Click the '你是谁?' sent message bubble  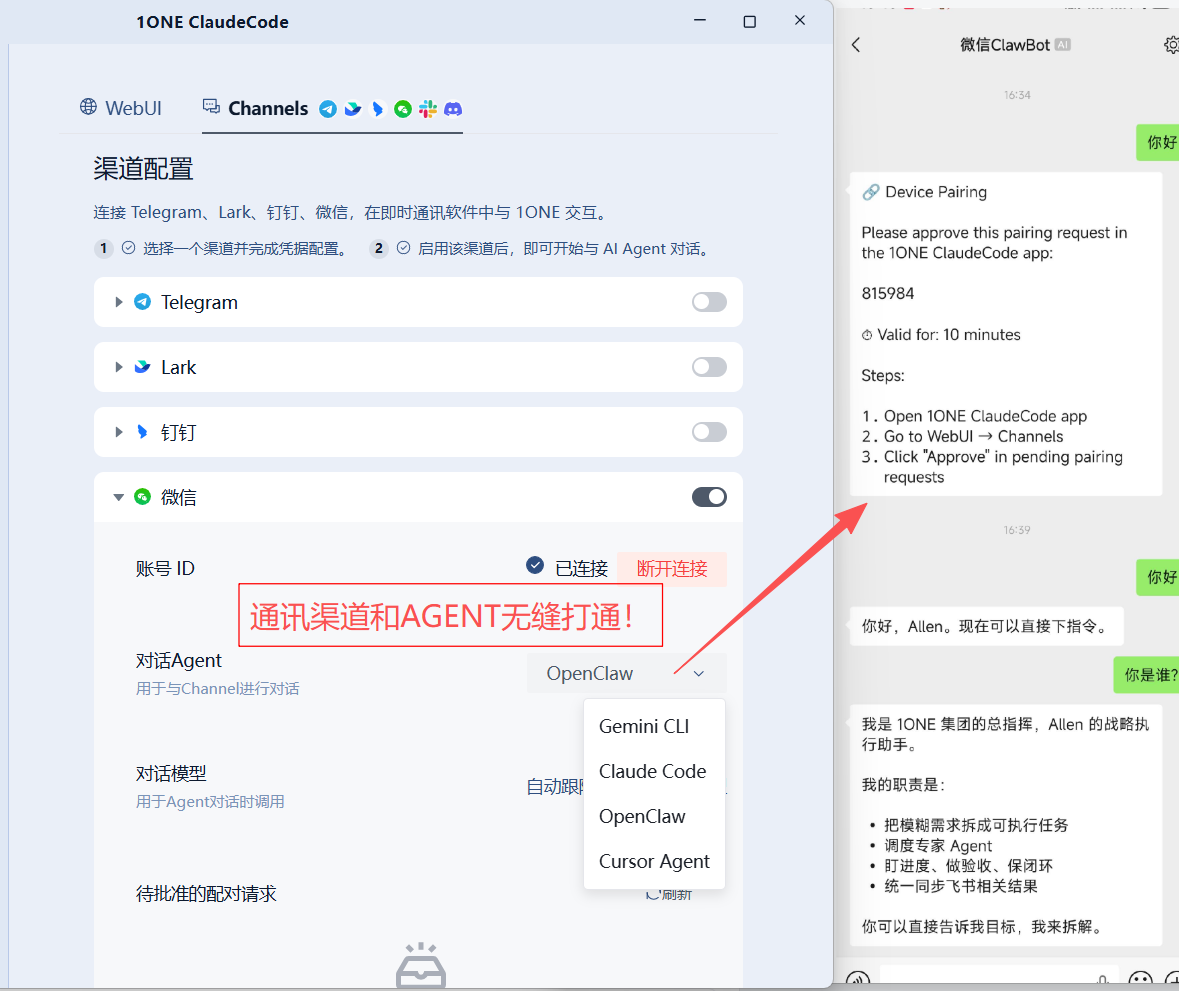pyautogui.click(x=1146, y=674)
